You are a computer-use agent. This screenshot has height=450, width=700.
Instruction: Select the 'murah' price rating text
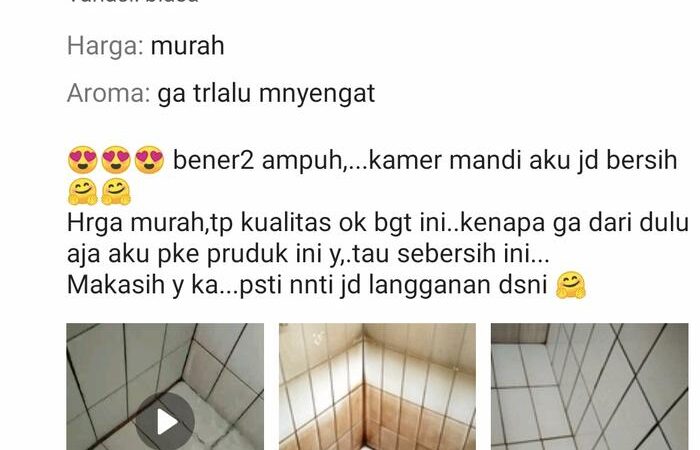coord(188,46)
